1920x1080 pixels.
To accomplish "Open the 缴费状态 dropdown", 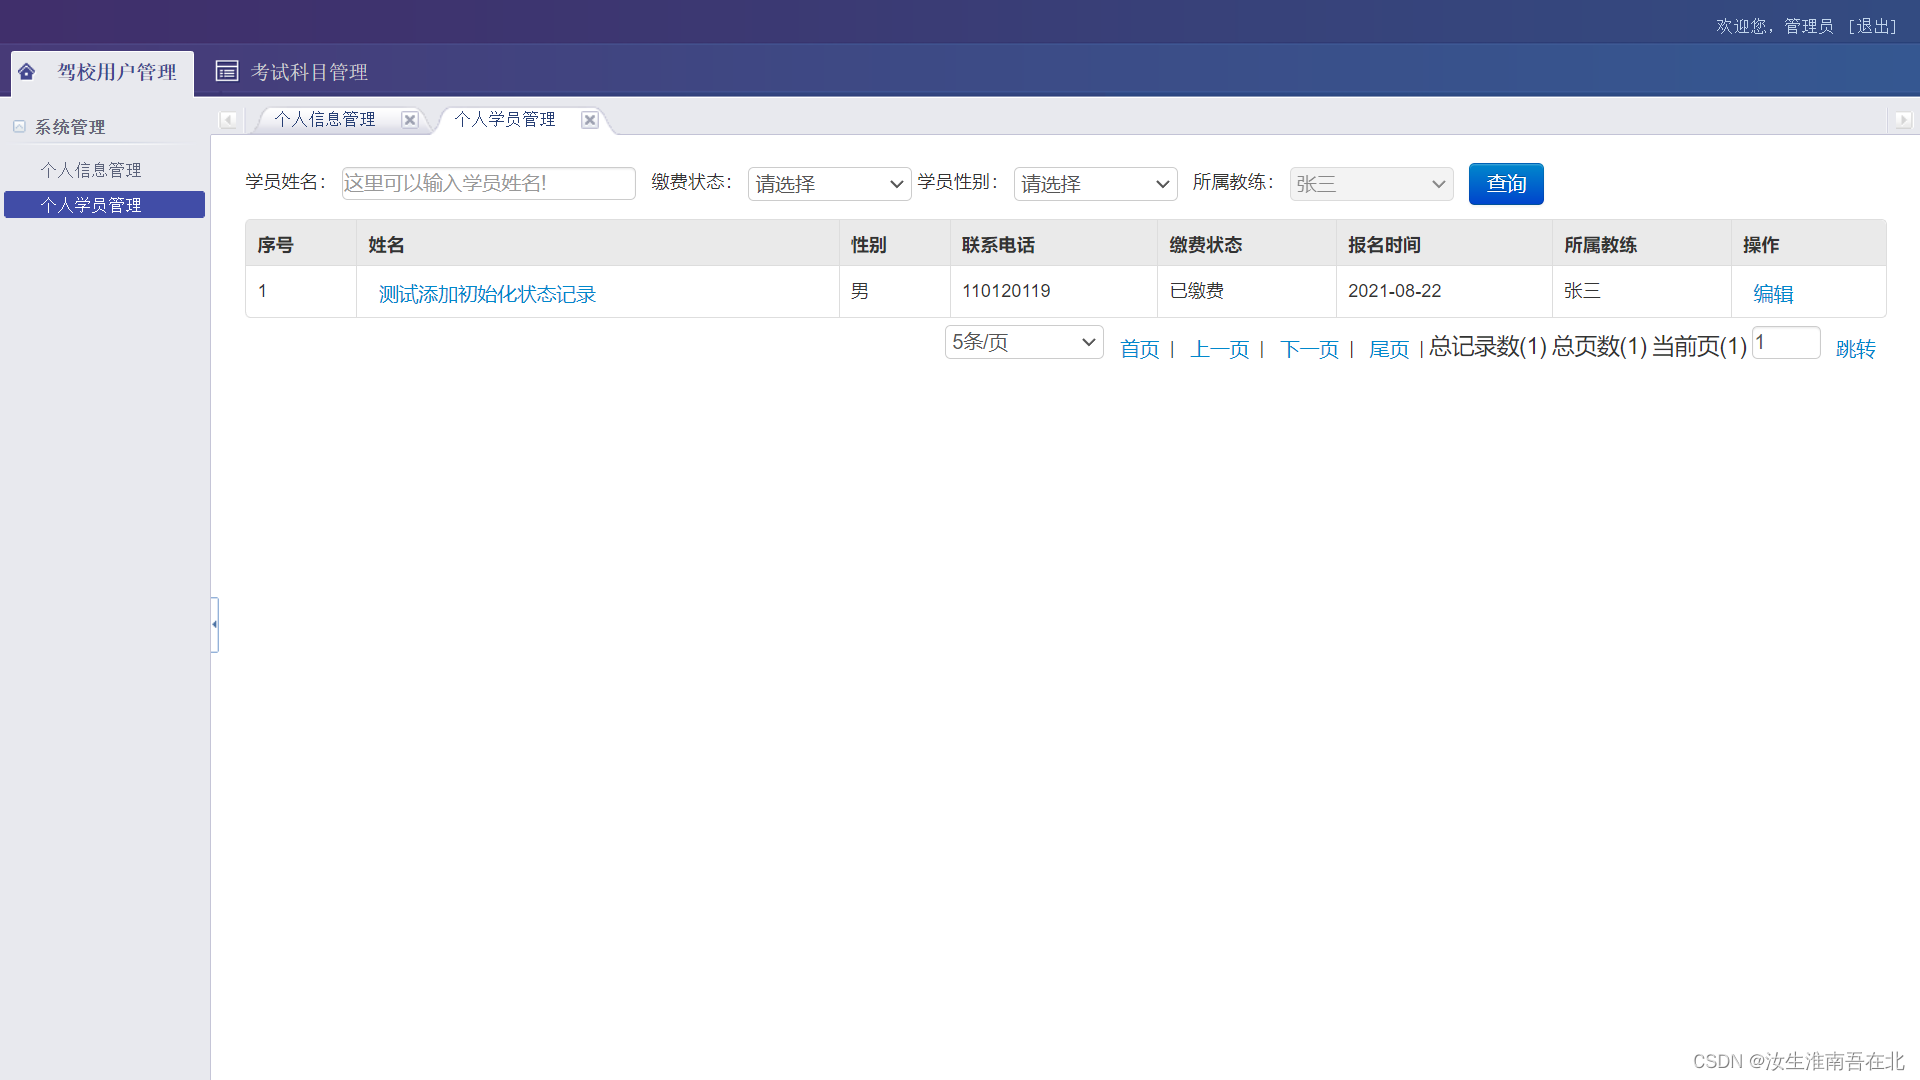I will click(829, 184).
